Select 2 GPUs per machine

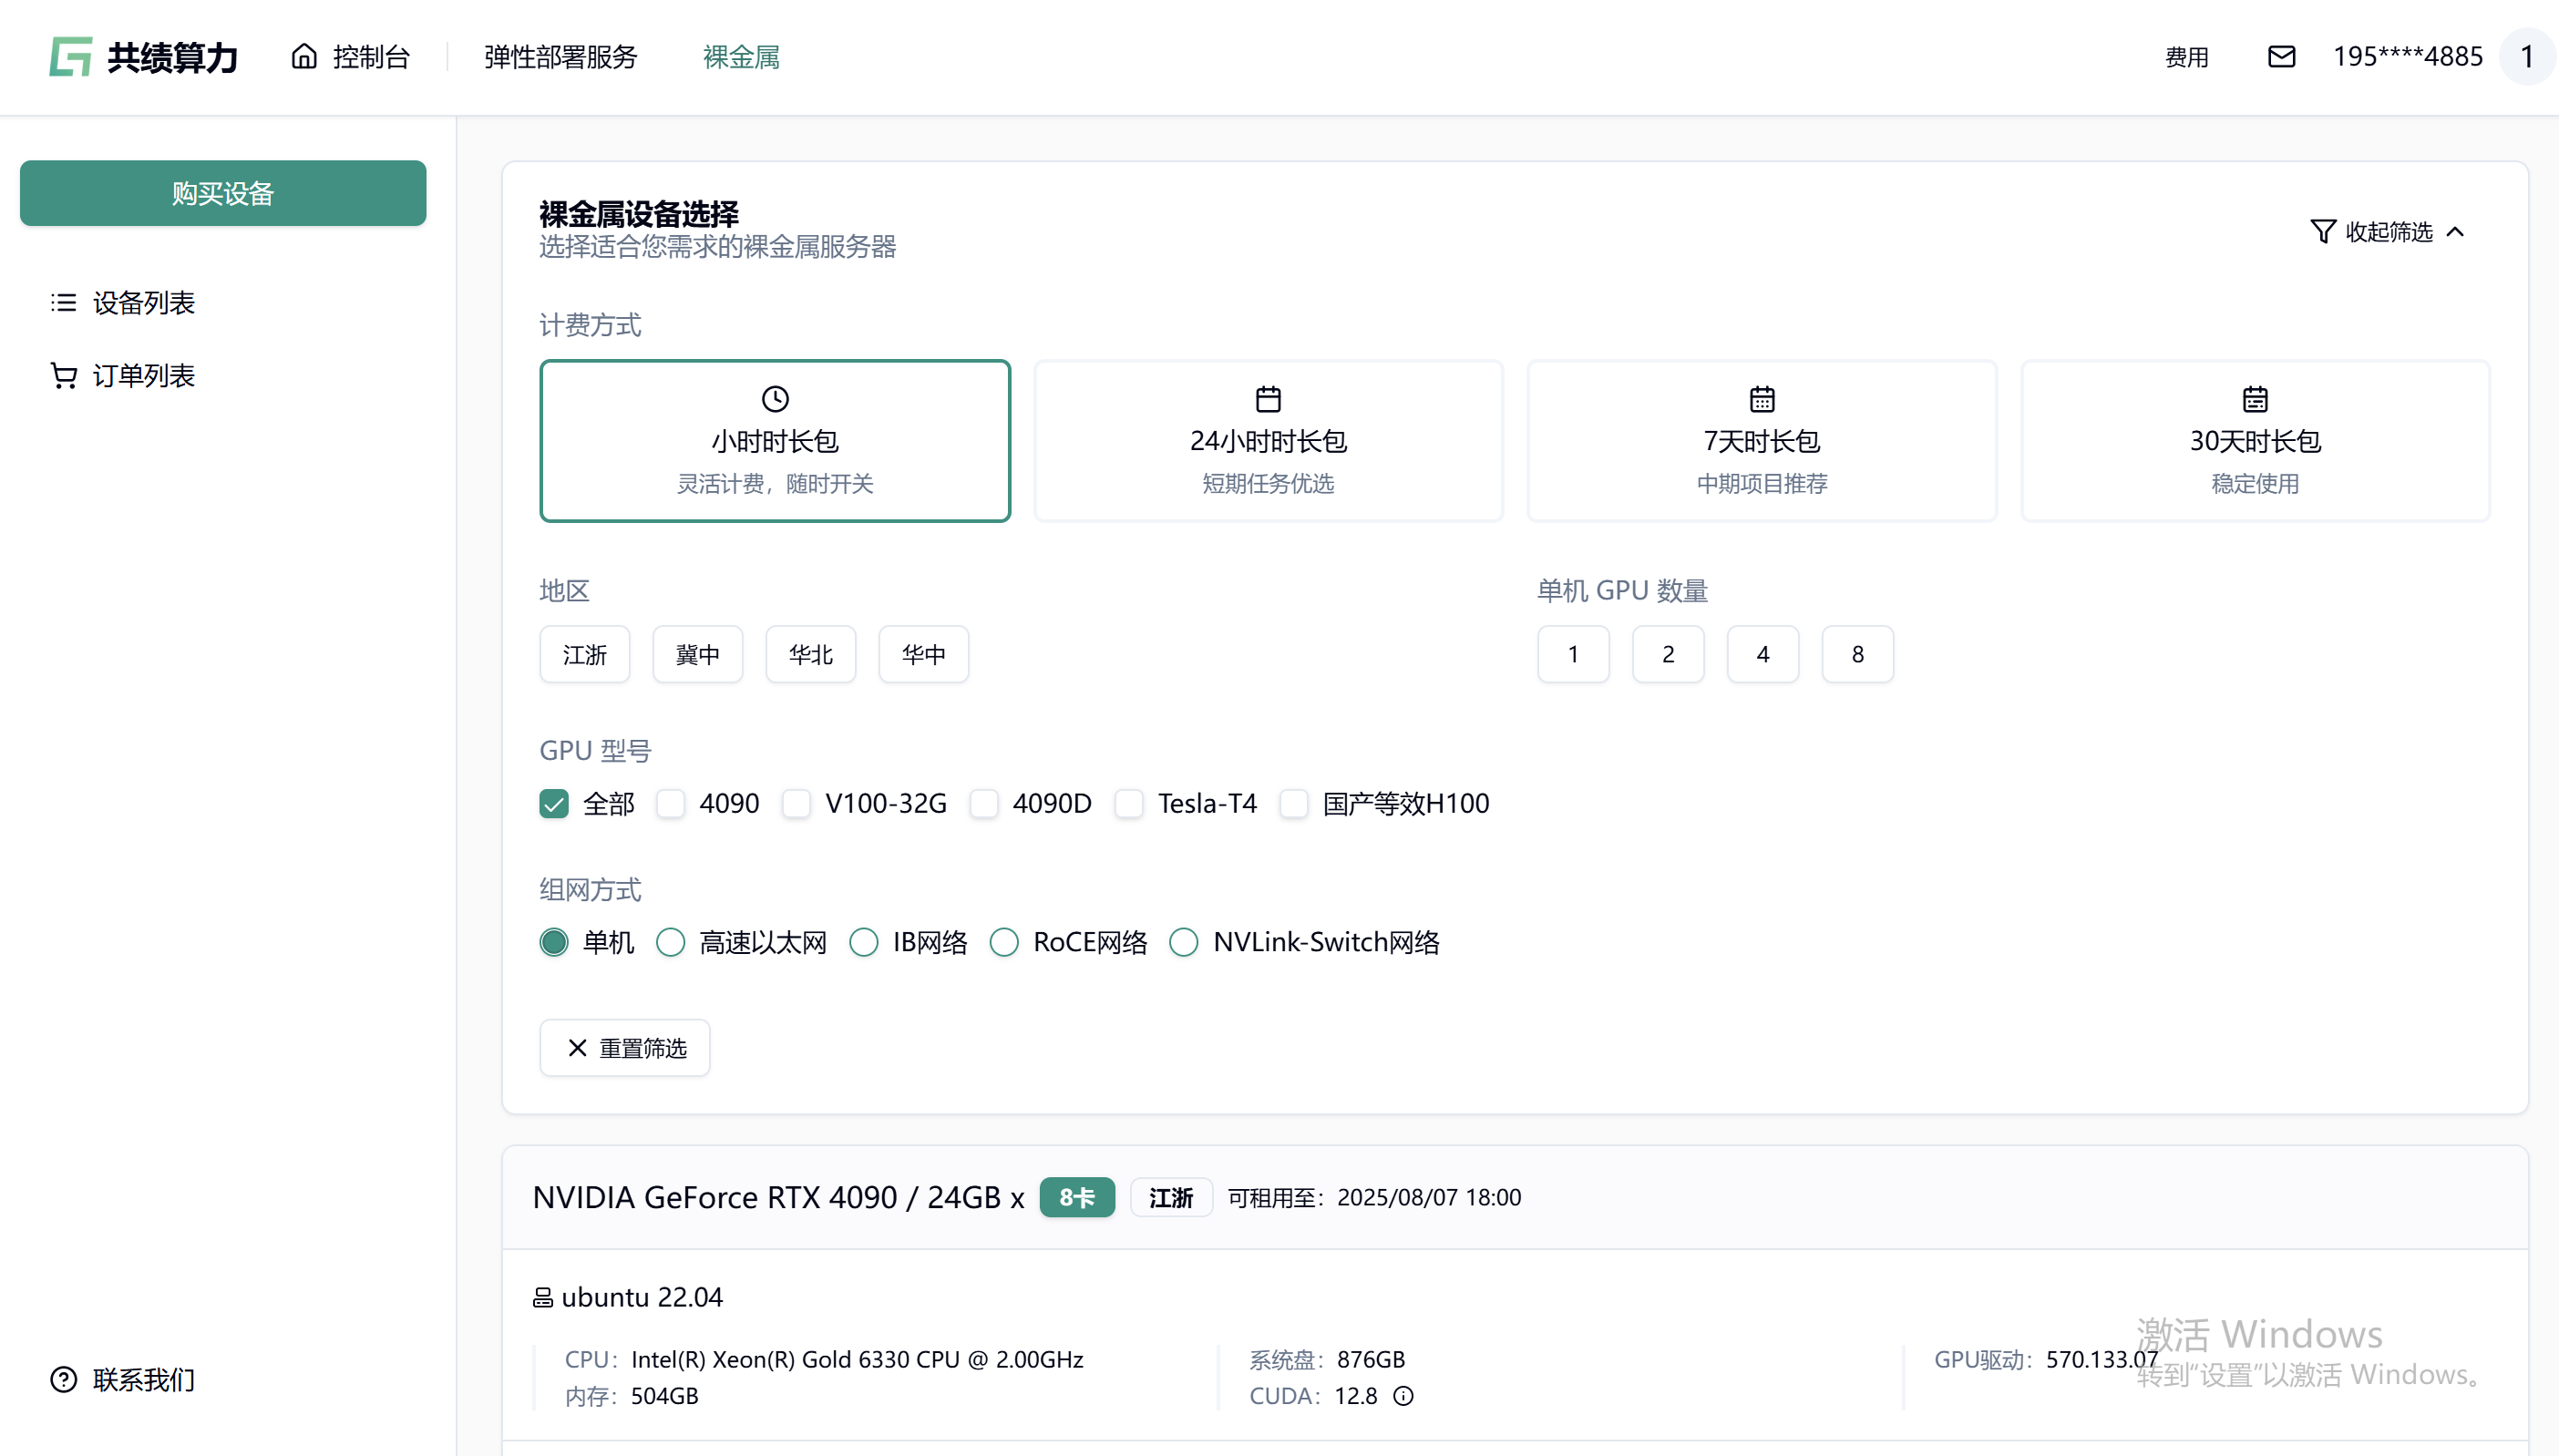1668,654
